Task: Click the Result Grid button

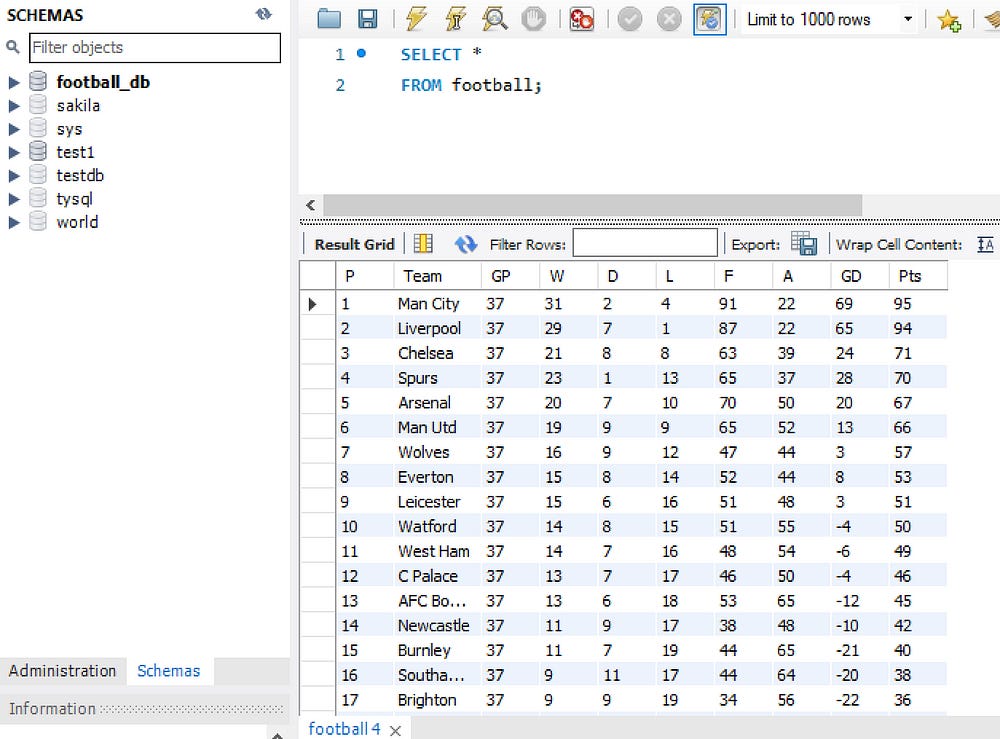Action: (x=355, y=244)
